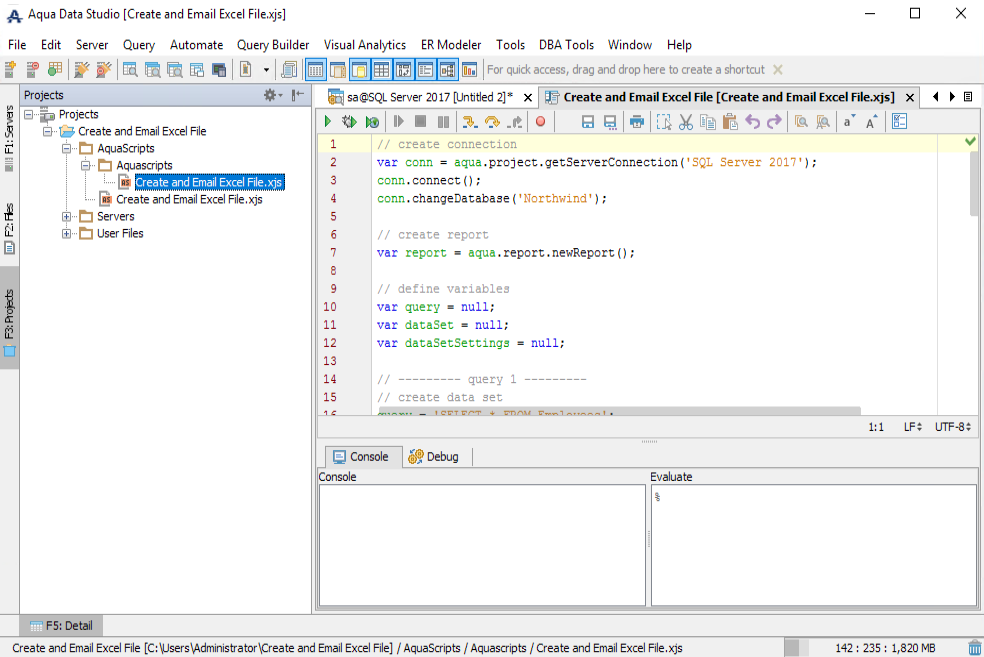
Task: Open the Query Builder menu
Action: coord(273,45)
